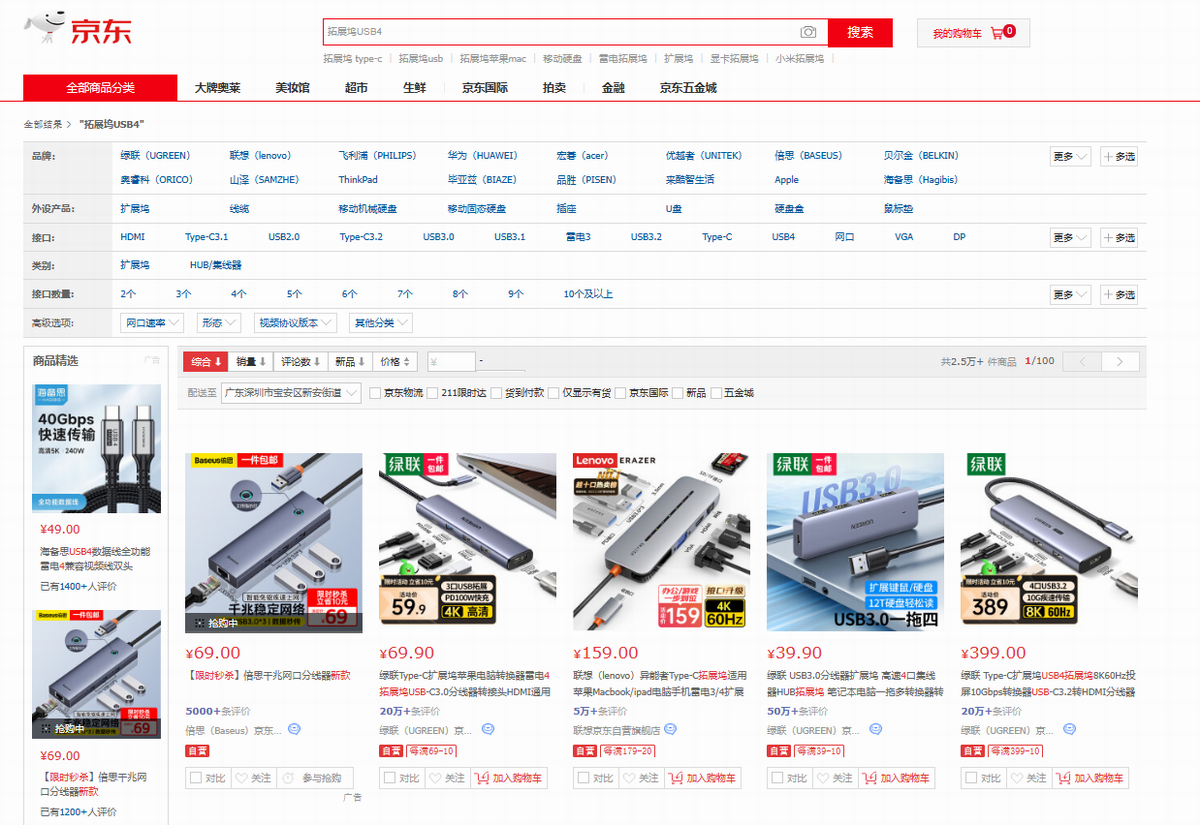Filter category by HUB/集线器

pos(216,266)
